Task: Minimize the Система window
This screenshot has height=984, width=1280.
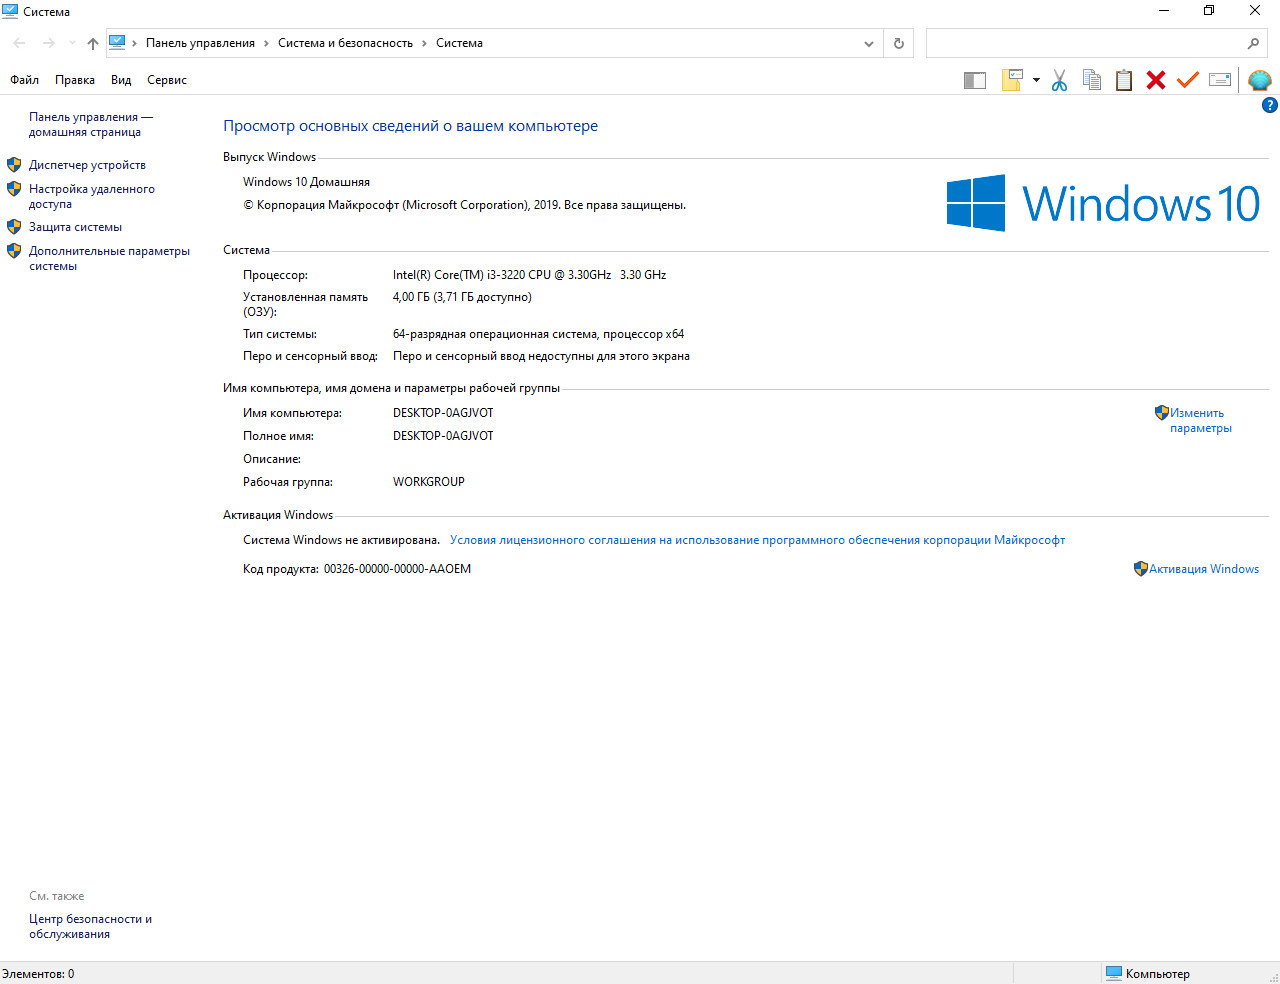Action: [x=1164, y=11]
